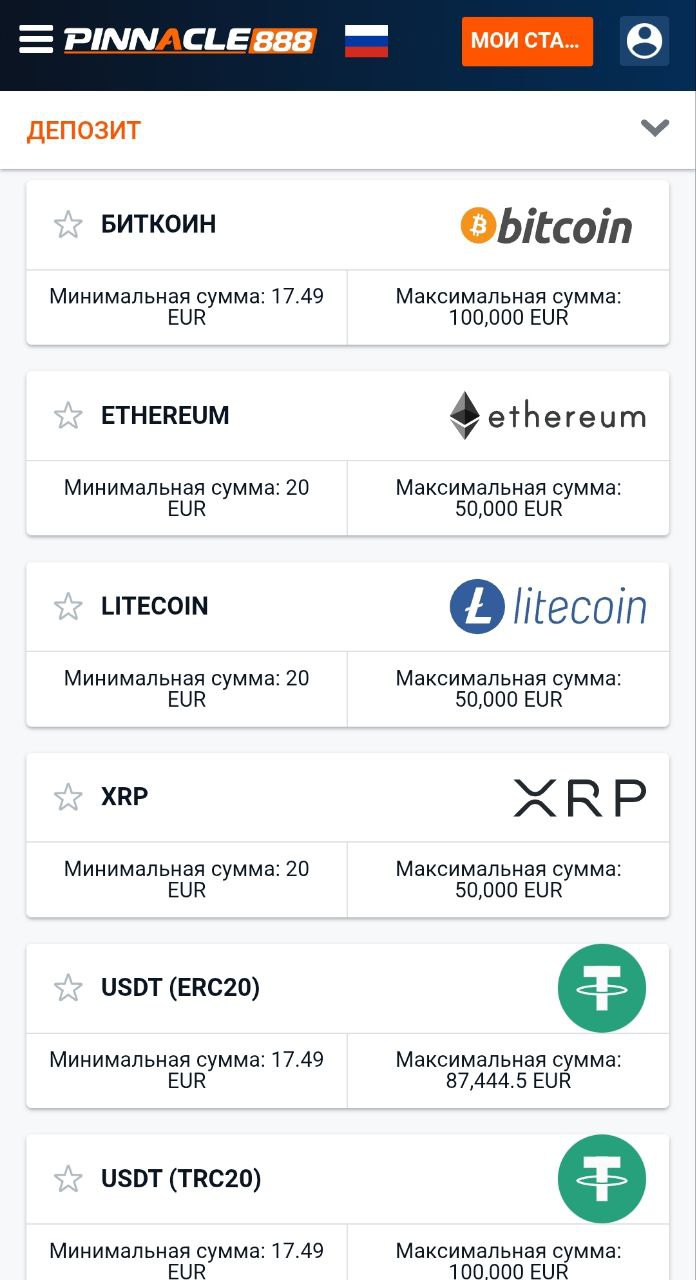Screen dimensions: 696x1280
Task: Tap the Tether icon for USDT (TRC20)
Action: click(602, 1179)
